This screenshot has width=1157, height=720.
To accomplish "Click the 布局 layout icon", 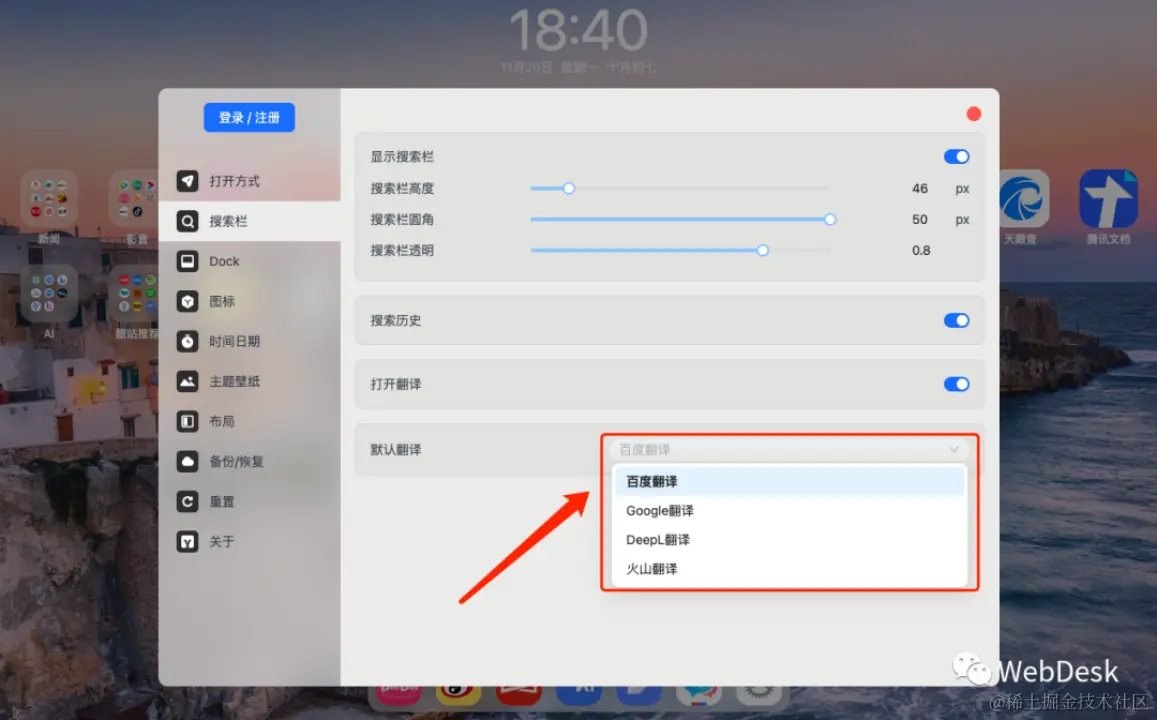I will coord(187,421).
